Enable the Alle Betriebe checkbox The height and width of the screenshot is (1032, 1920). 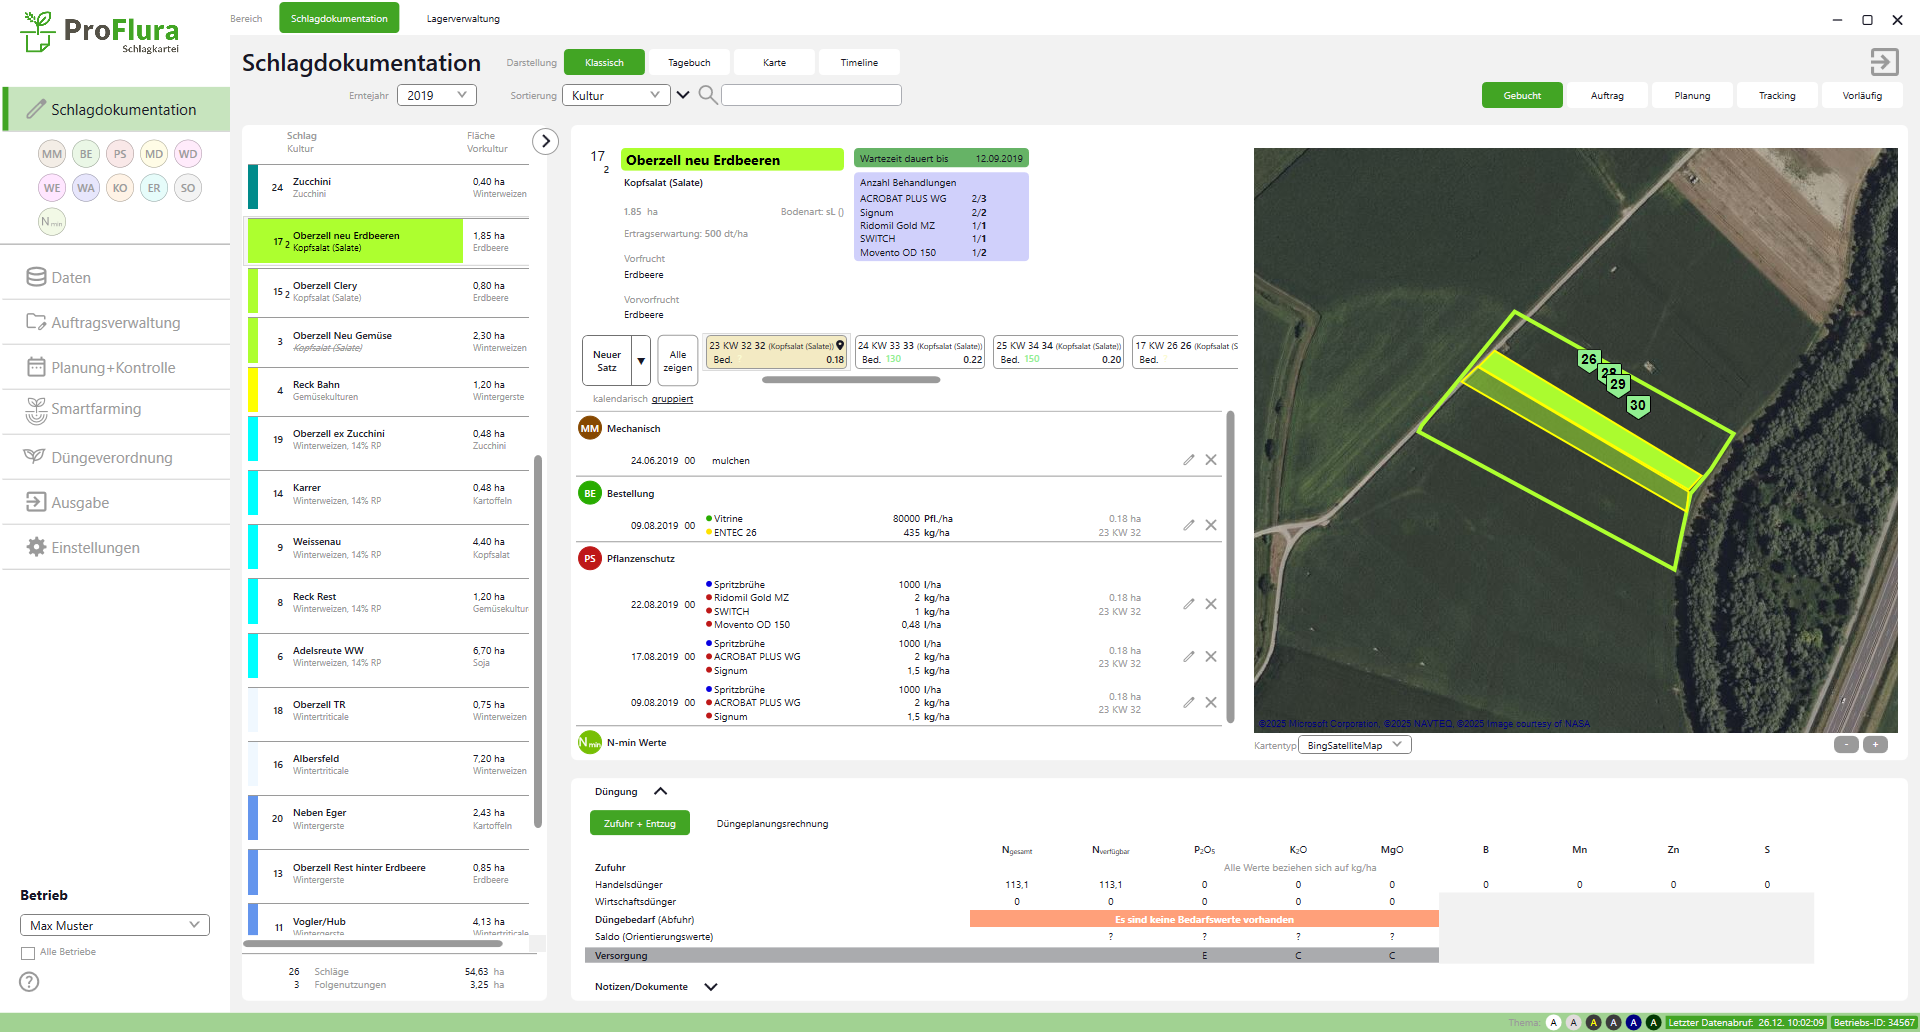(x=28, y=953)
